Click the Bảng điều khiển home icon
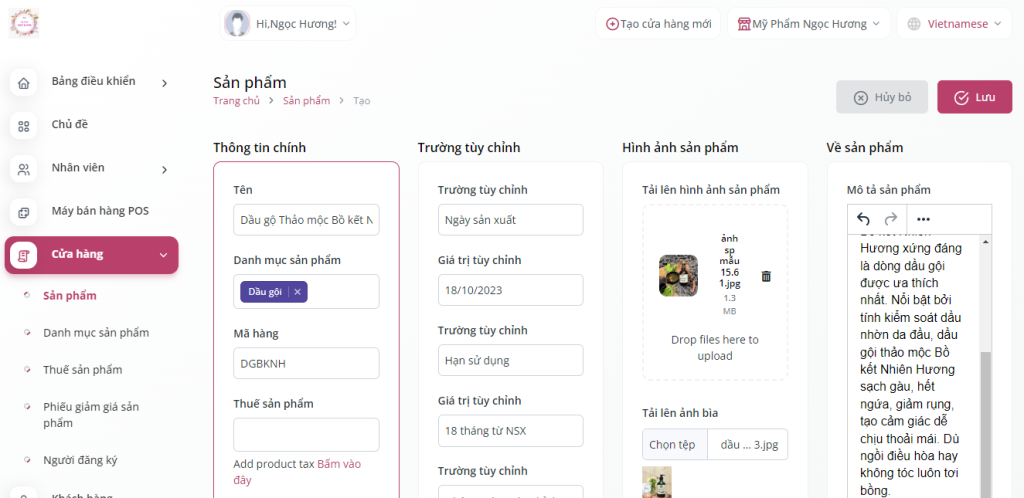Screen dimensions: 1024x498 [x=24, y=83]
